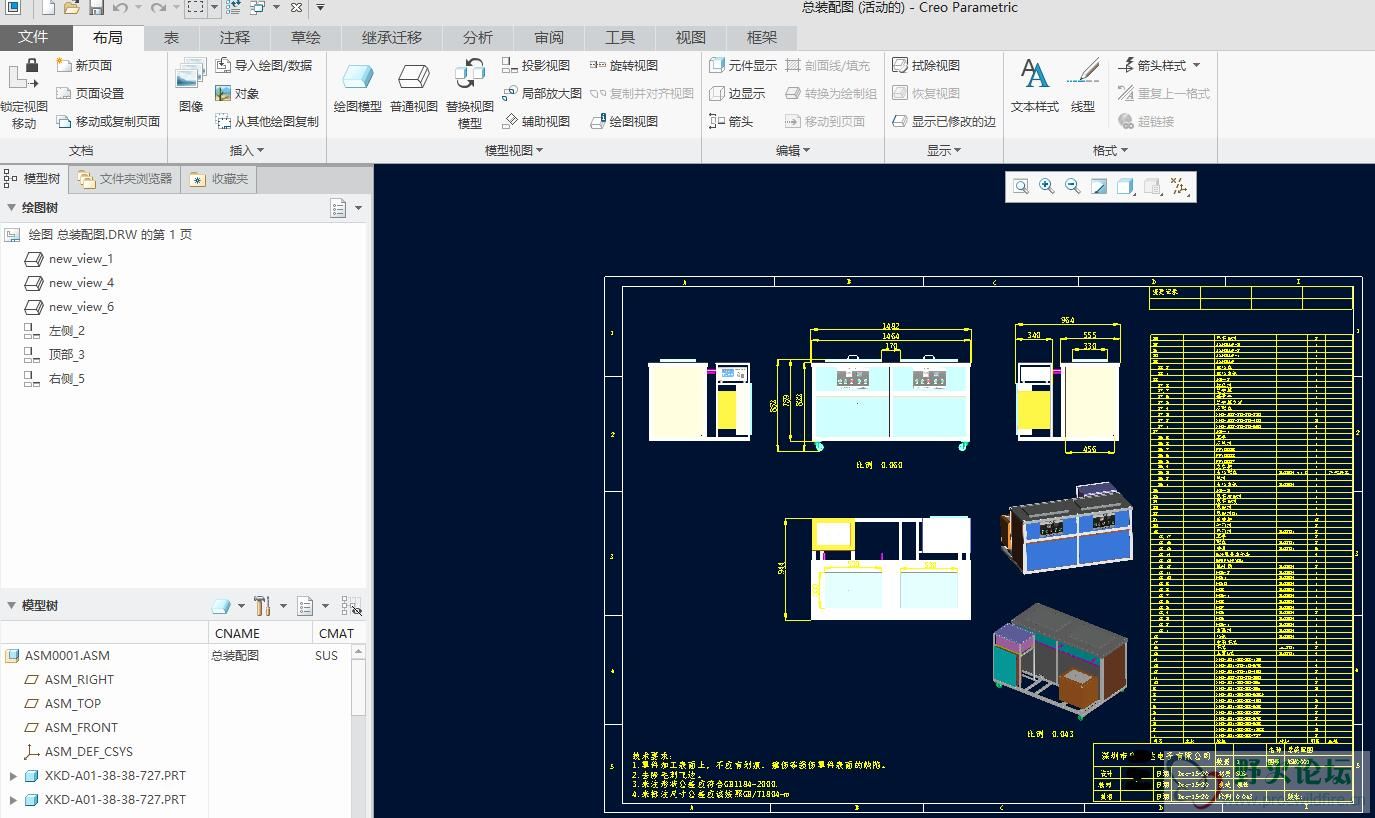1375x818 pixels.
Task: Customize quick access toolbar dropdown
Action: click(x=320, y=8)
